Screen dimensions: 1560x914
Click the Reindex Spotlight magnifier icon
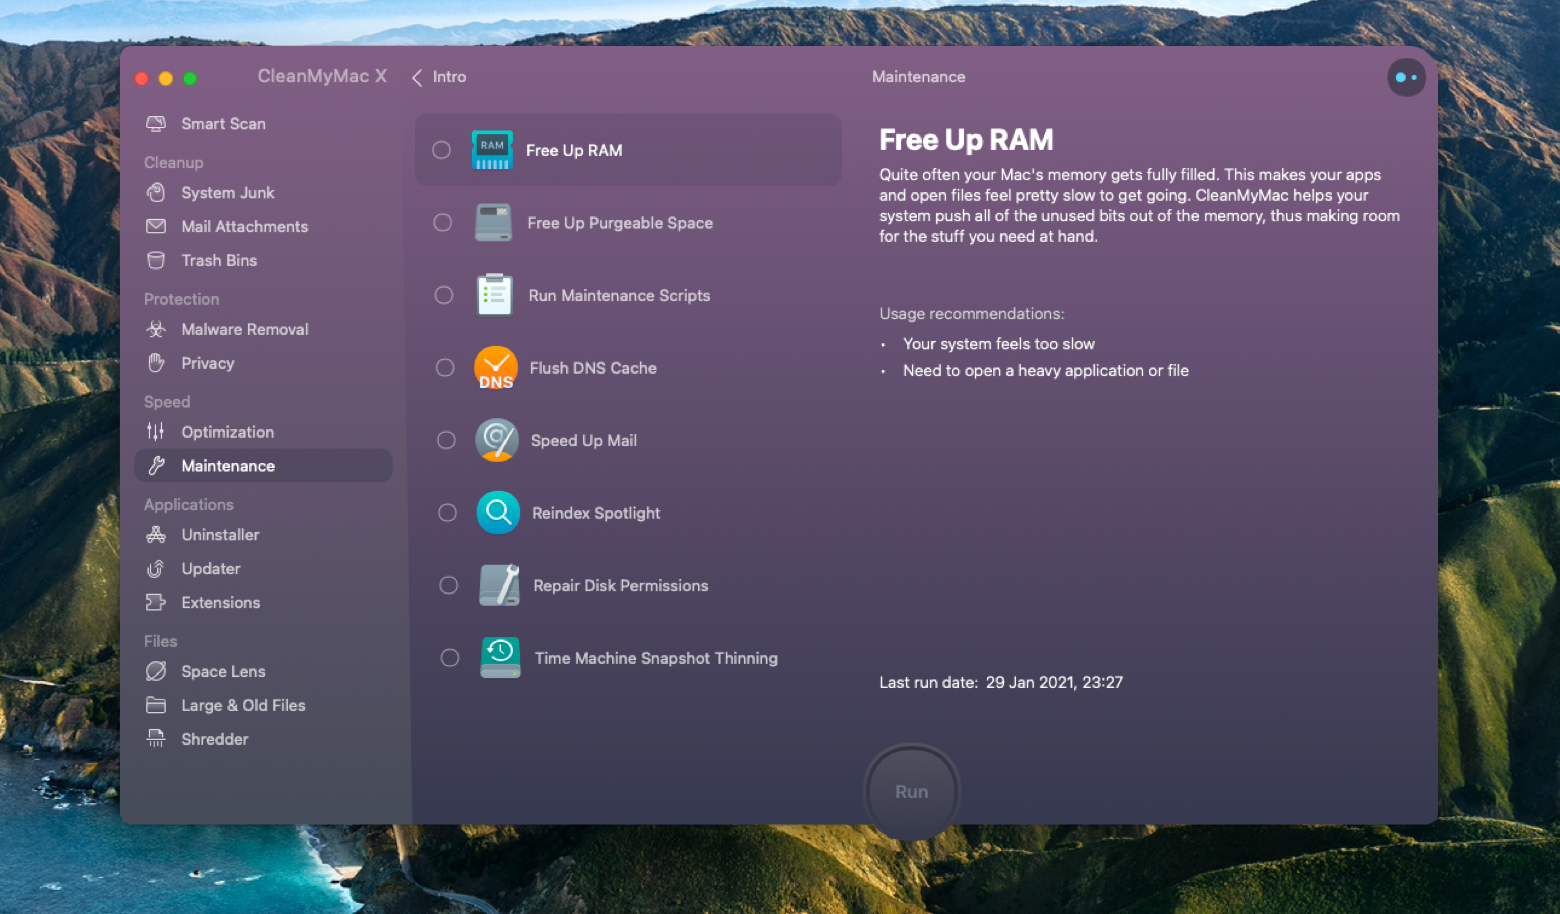point(498,513)
